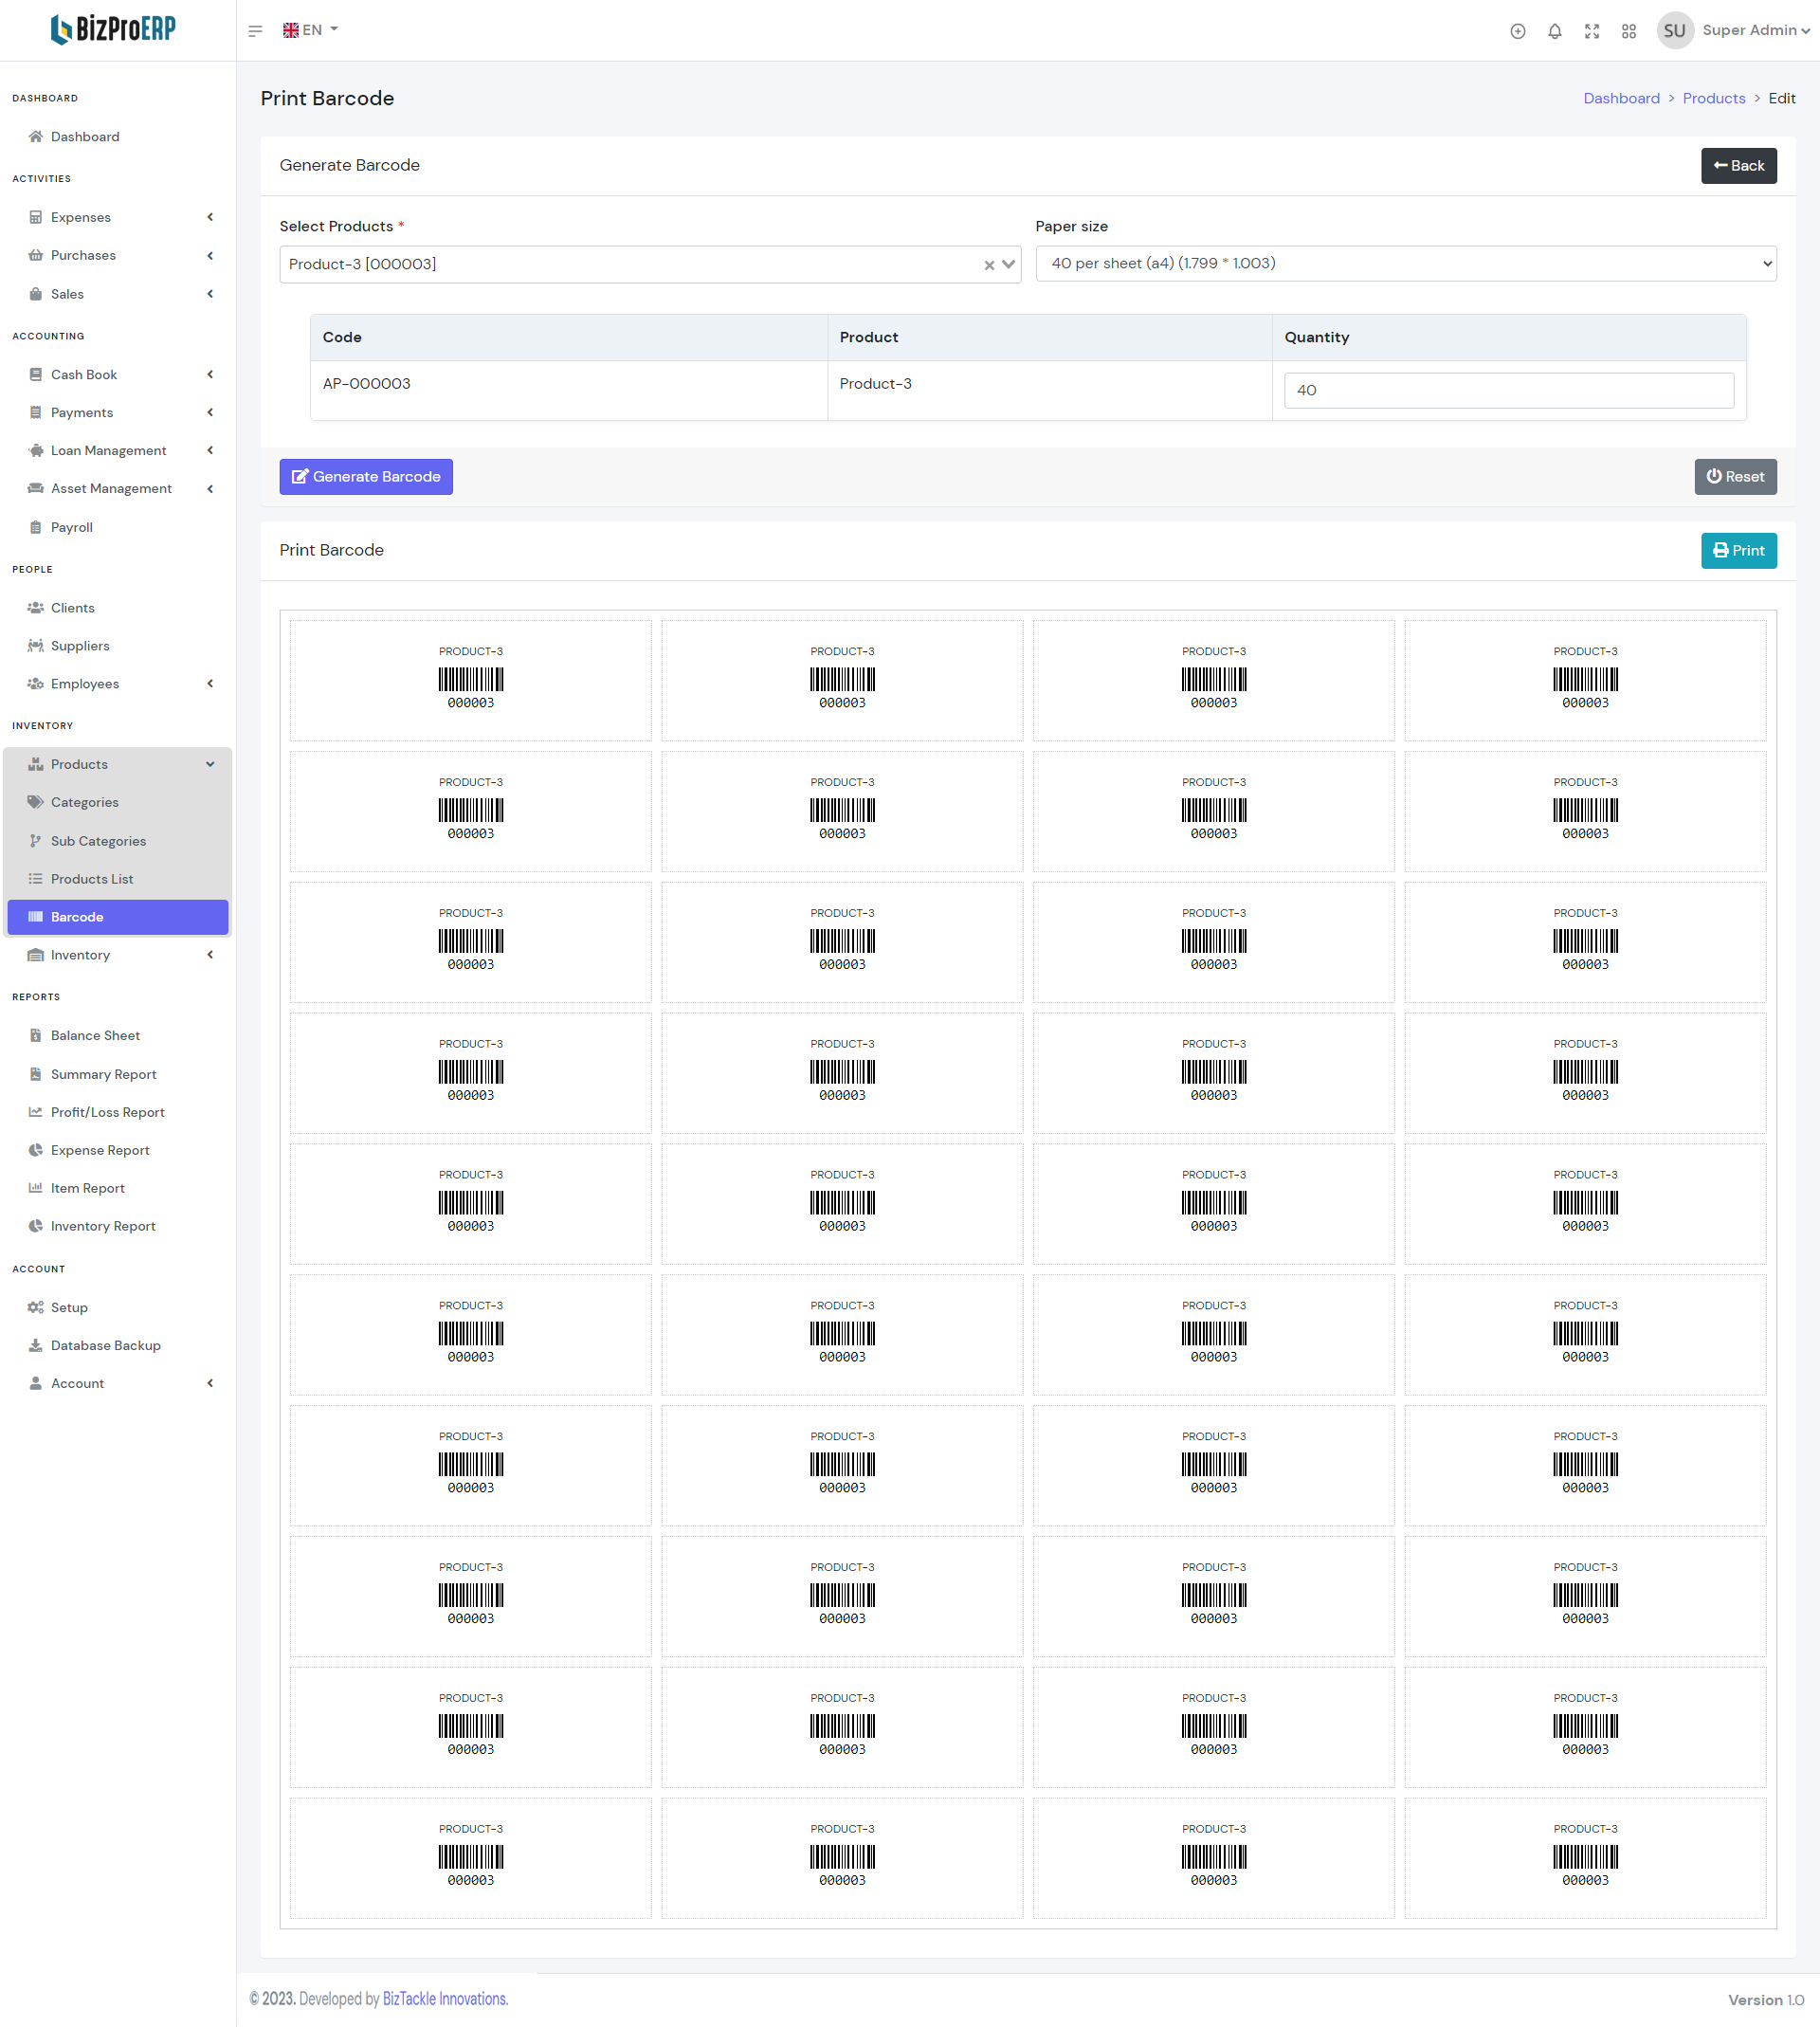
Task: Click the Back button
Action: click(x=1738, y=165)
